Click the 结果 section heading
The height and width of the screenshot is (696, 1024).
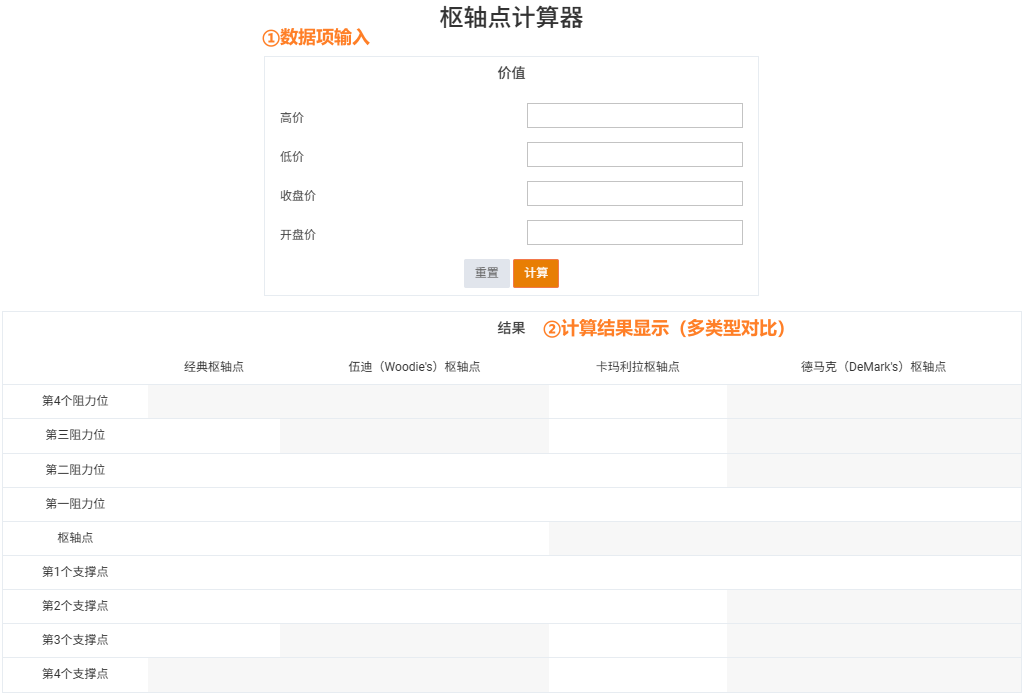[x=511, y=328]
